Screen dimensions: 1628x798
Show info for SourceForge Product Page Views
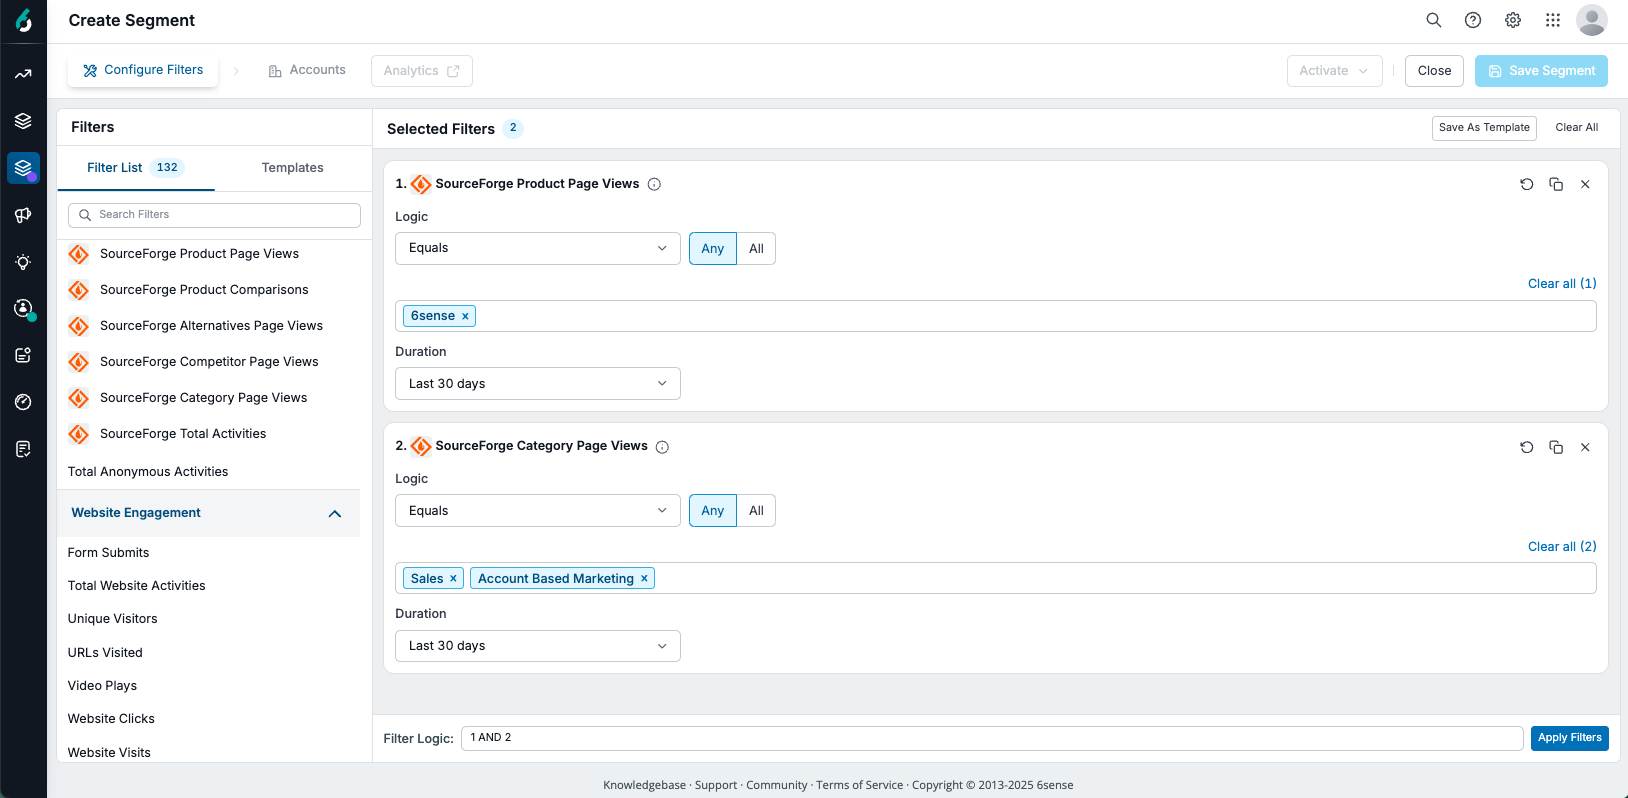click(654, 184)
